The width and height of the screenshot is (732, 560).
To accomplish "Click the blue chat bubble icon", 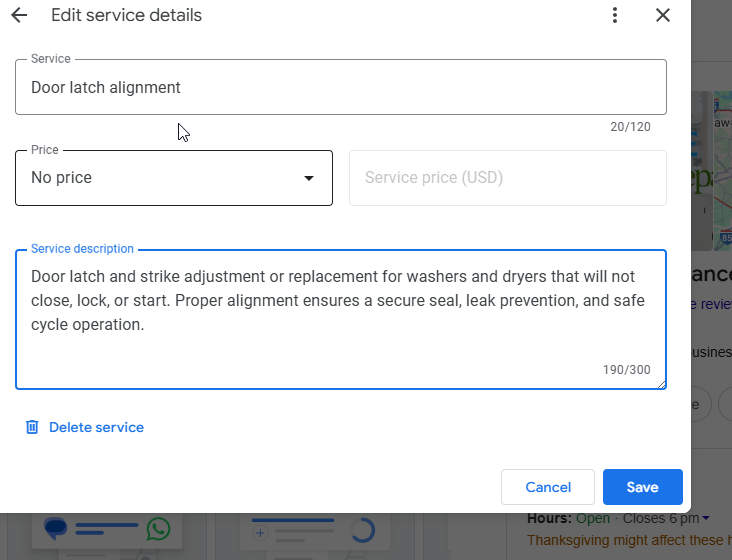I will click(56, 528).
